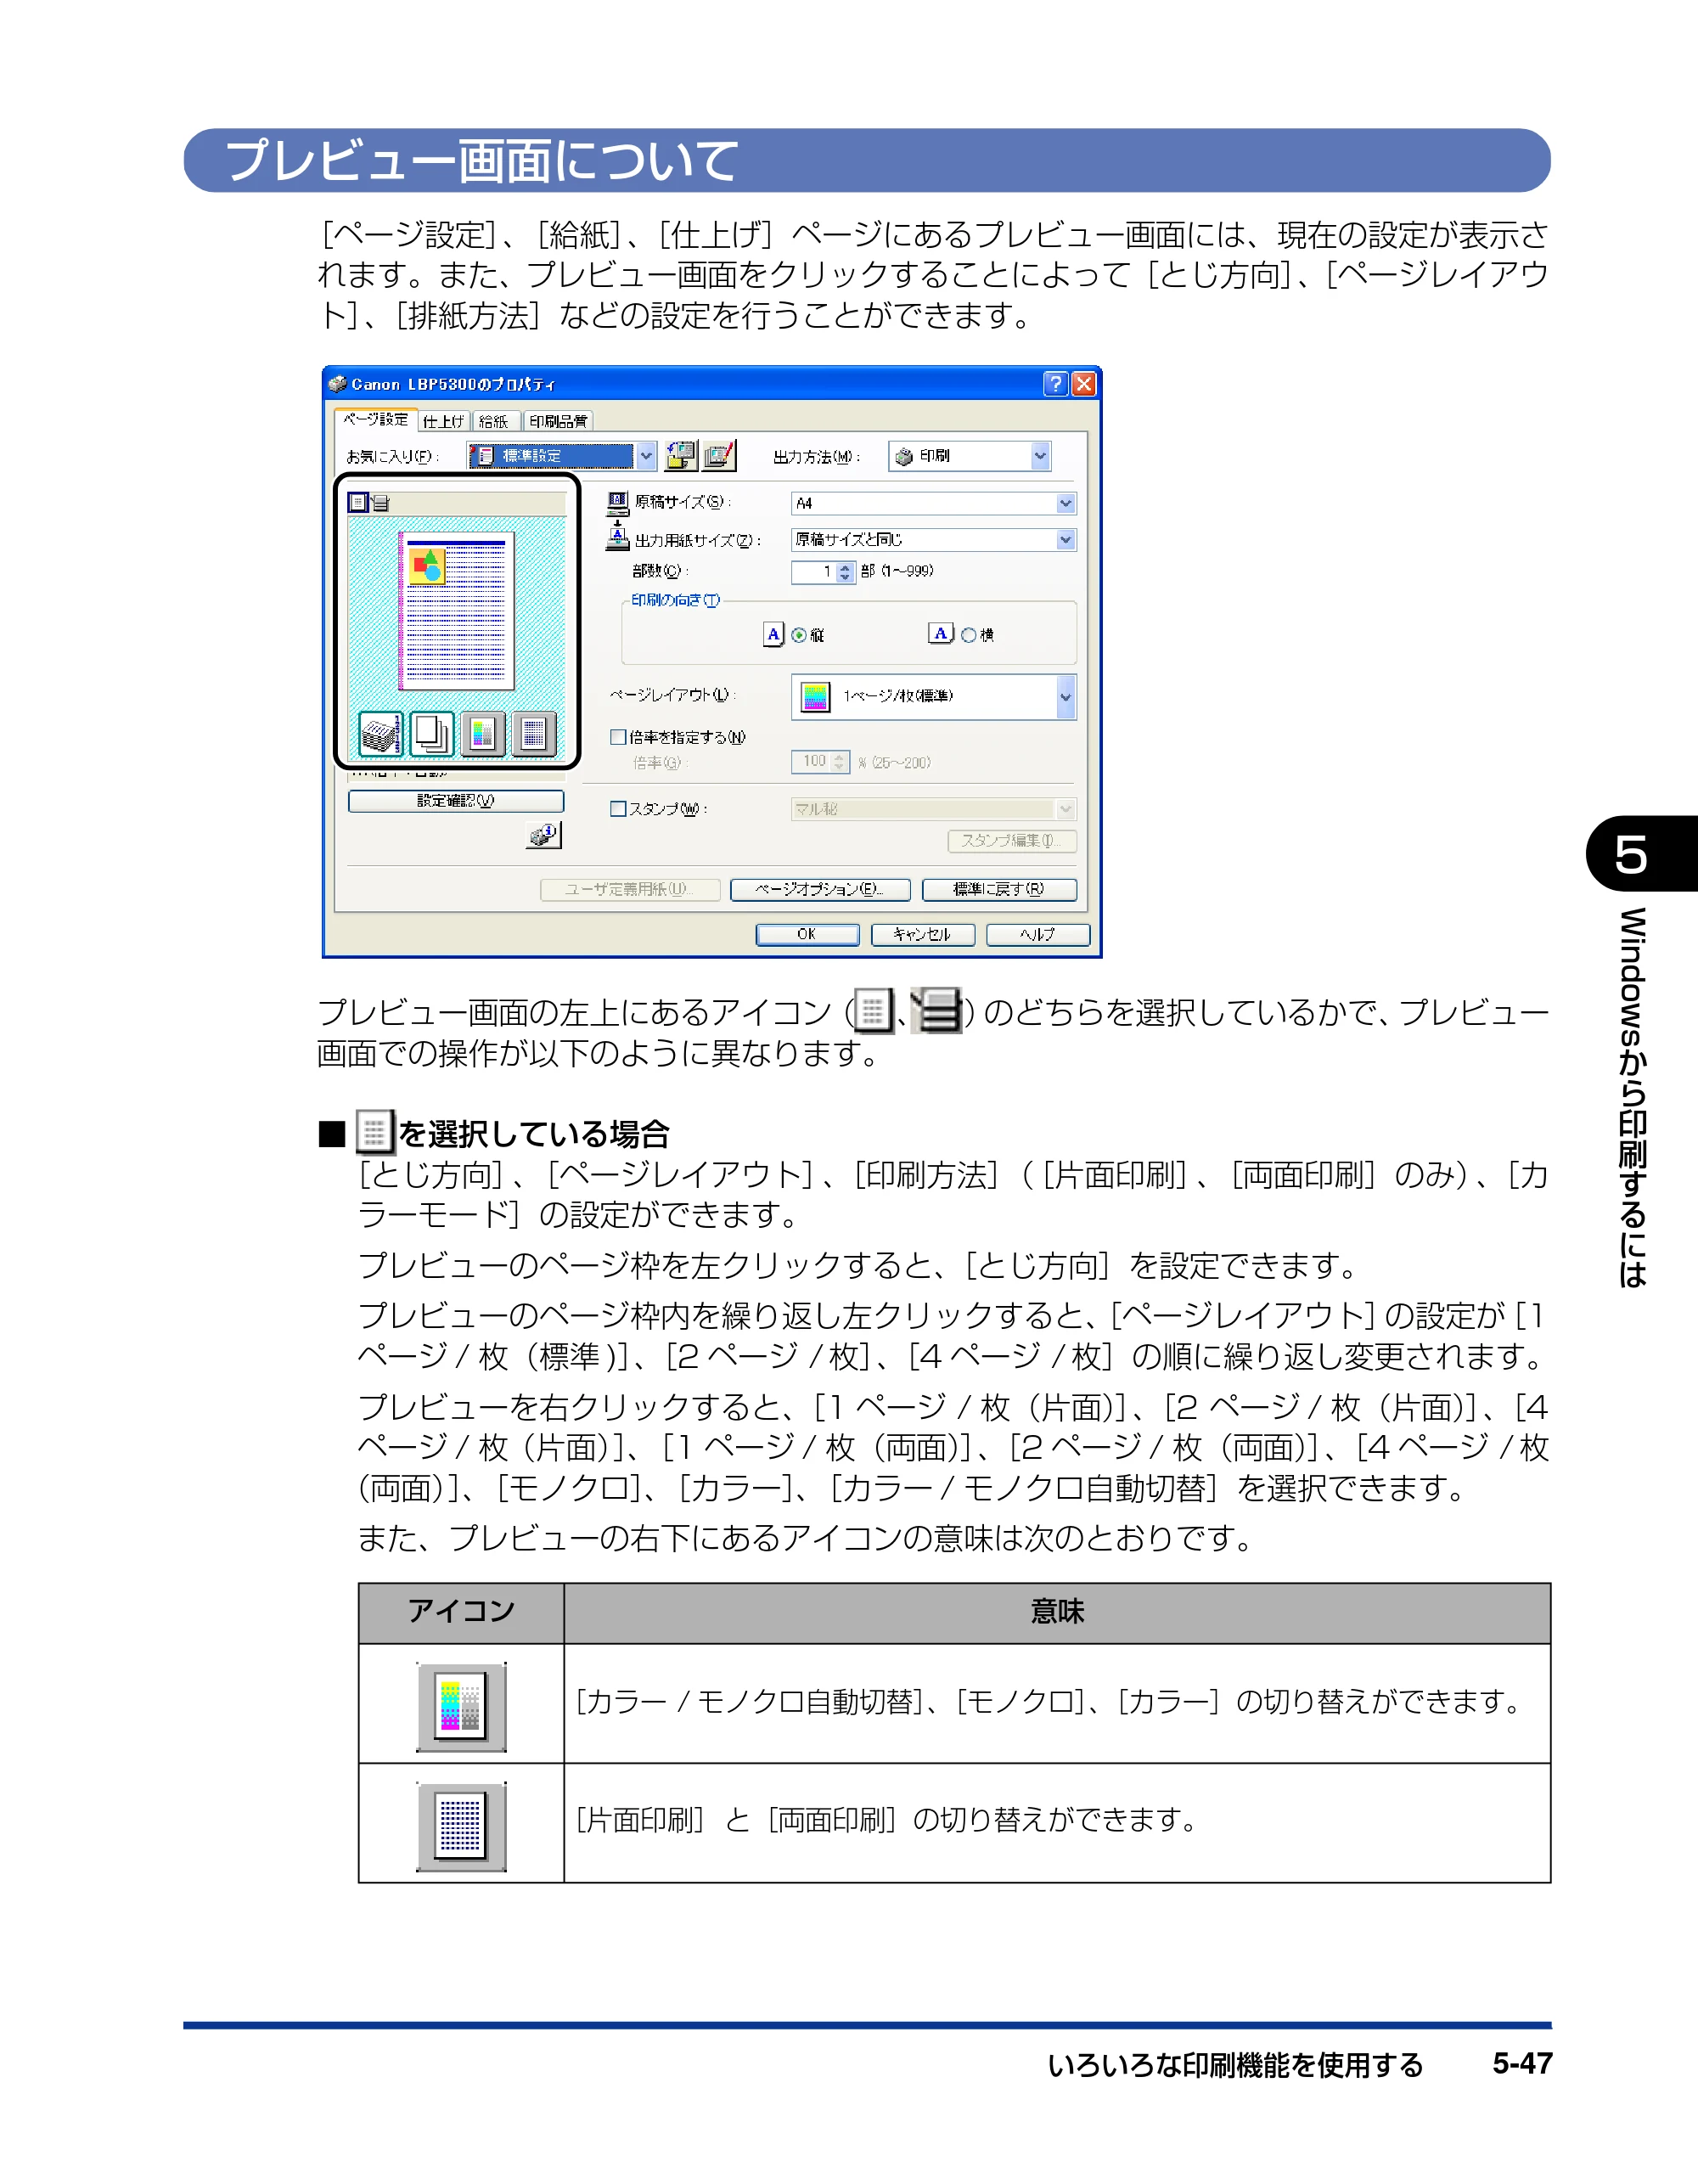Enable the スタンプ checkbox
This screenshot has width=1698, height=2184.
[618, 809]
